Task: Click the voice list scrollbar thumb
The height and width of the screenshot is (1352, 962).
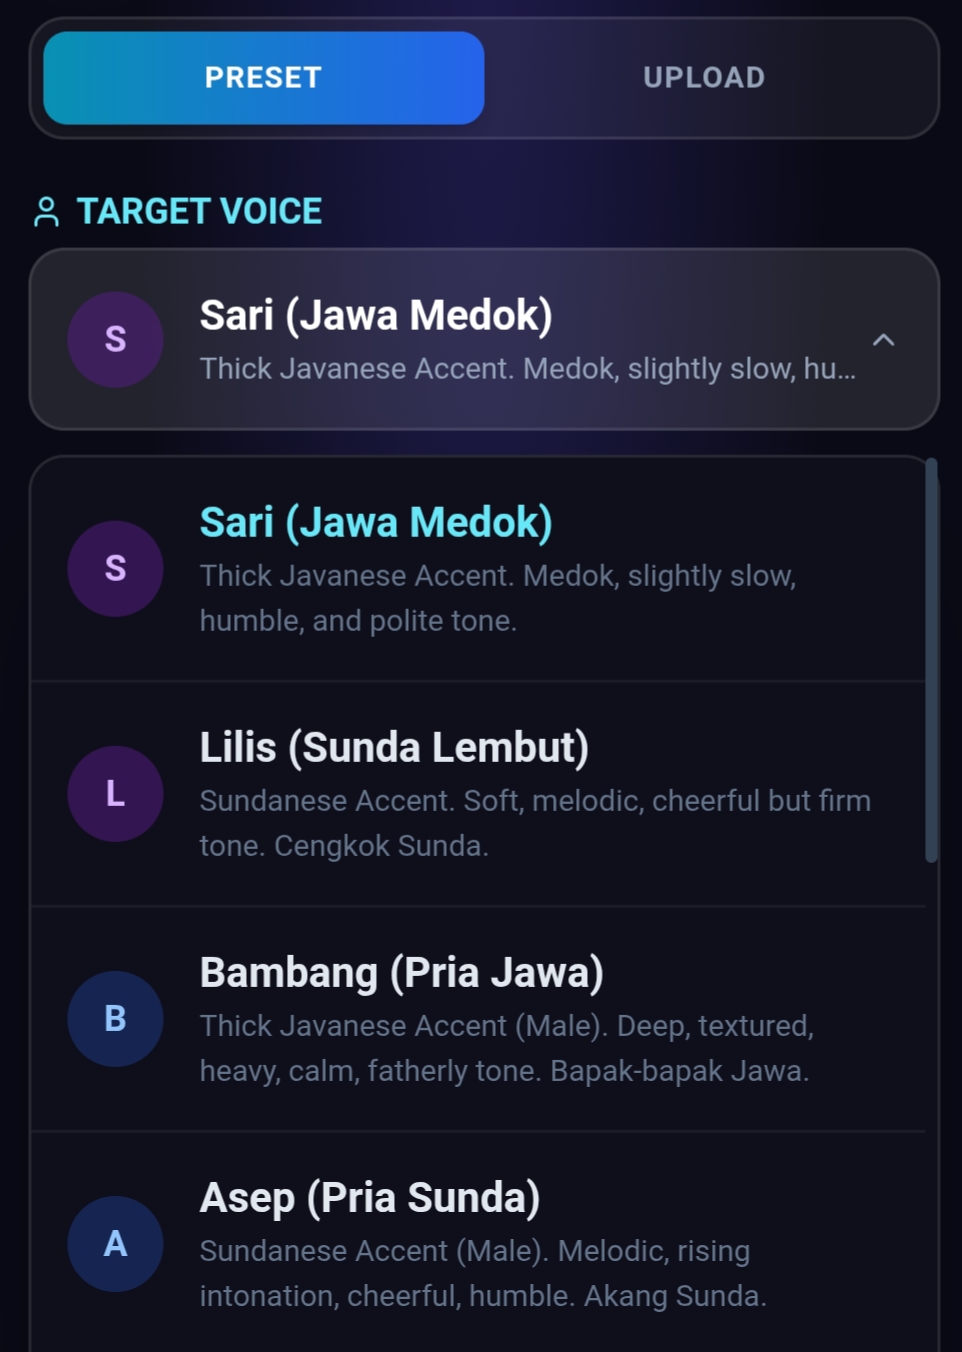Action: [x=931, y=660]
